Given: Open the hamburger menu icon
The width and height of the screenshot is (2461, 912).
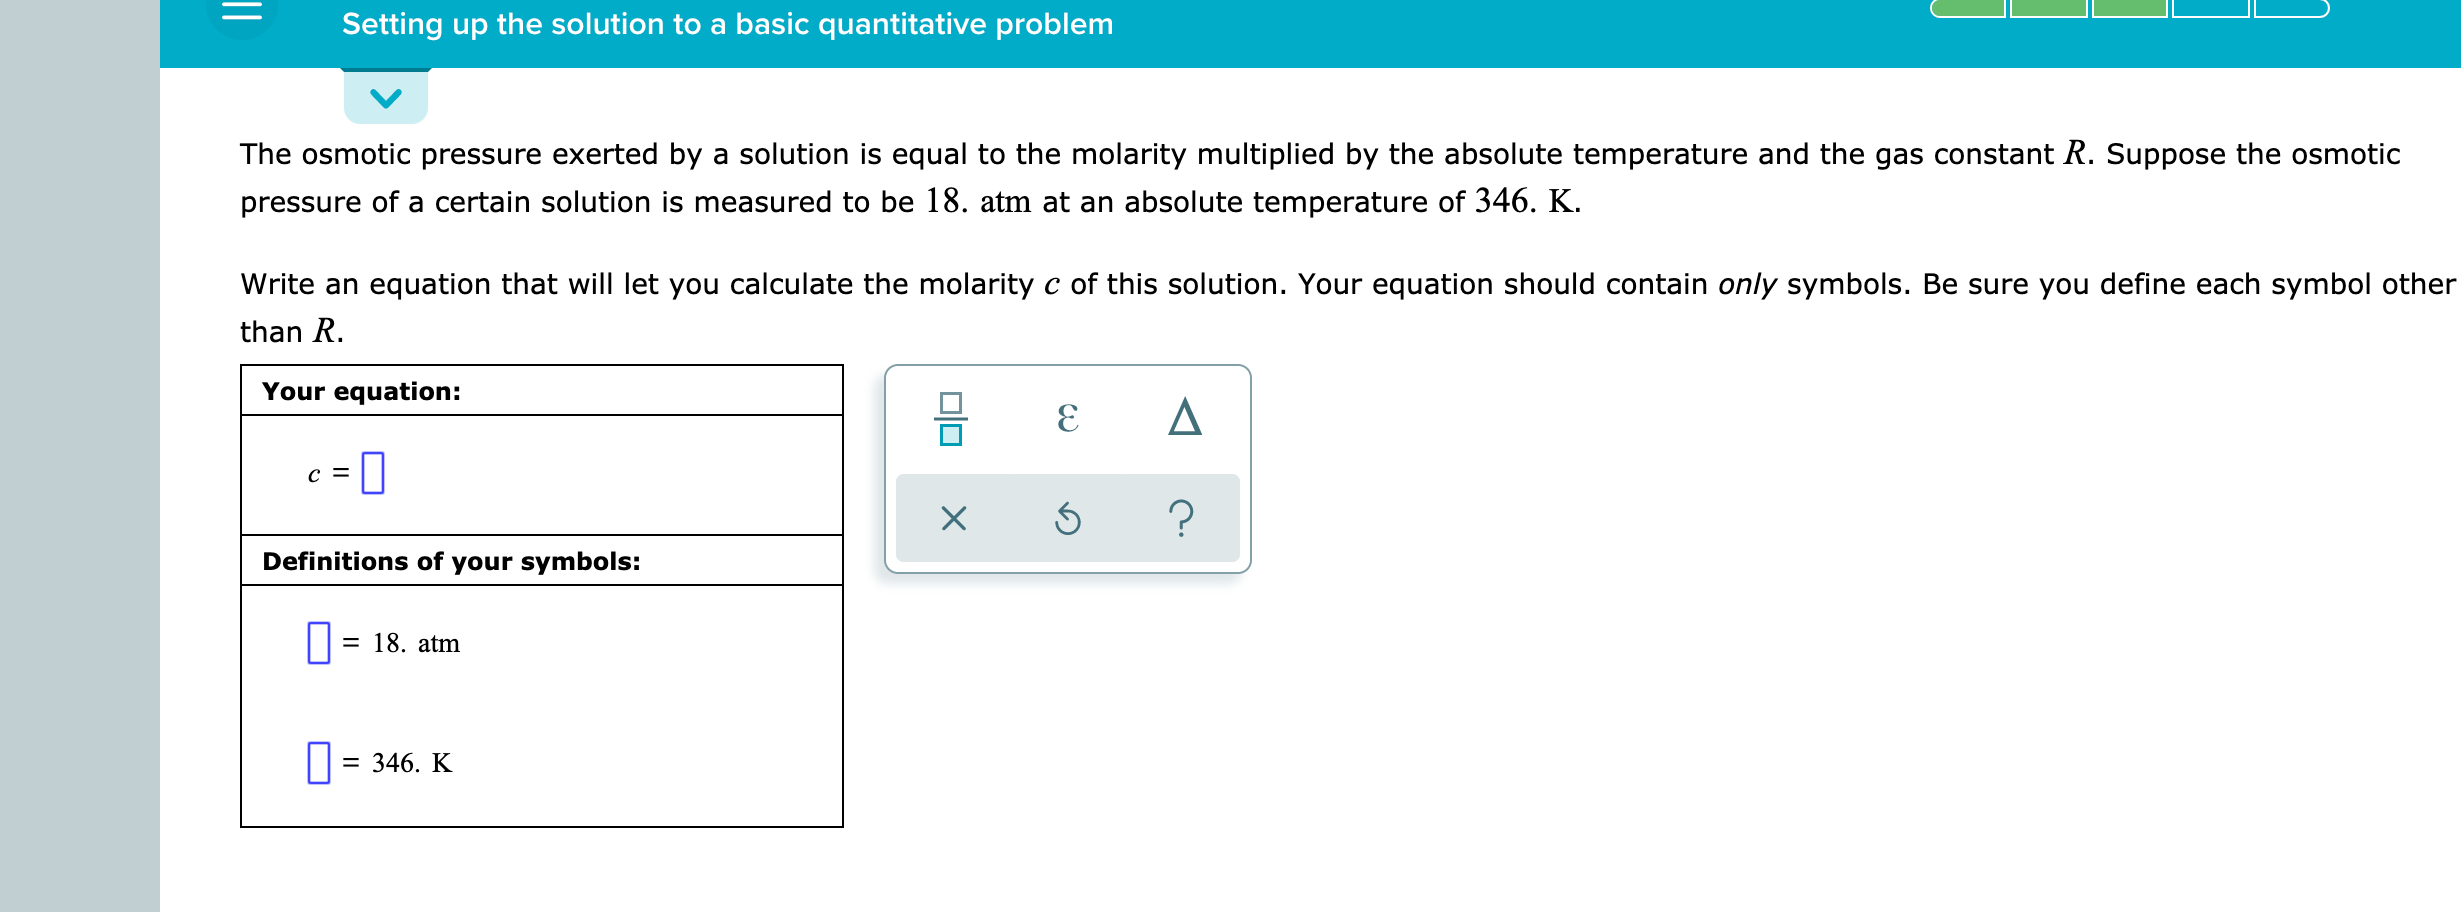Looking at the screenshot, I should coord(243,10).
